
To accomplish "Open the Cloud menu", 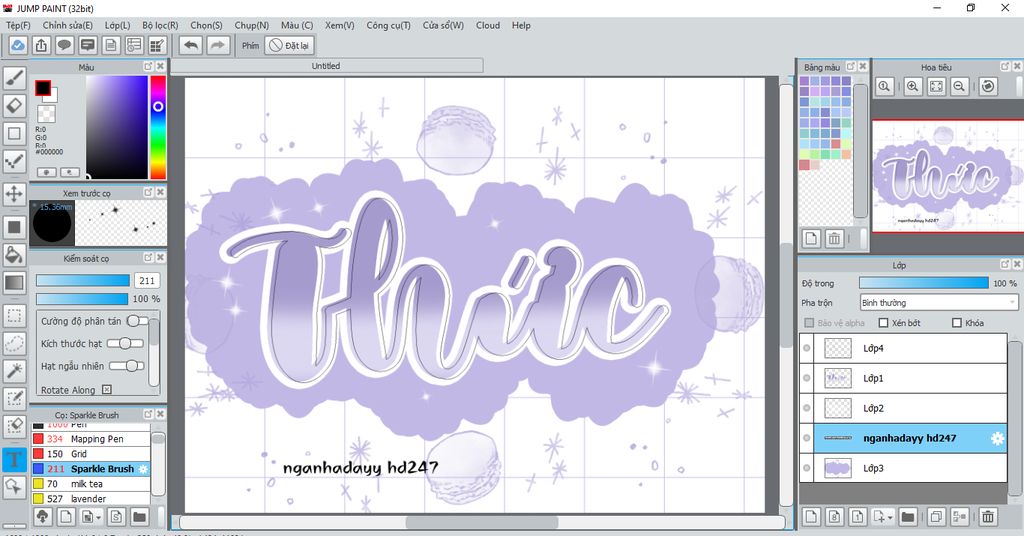I will pos(488,25).
